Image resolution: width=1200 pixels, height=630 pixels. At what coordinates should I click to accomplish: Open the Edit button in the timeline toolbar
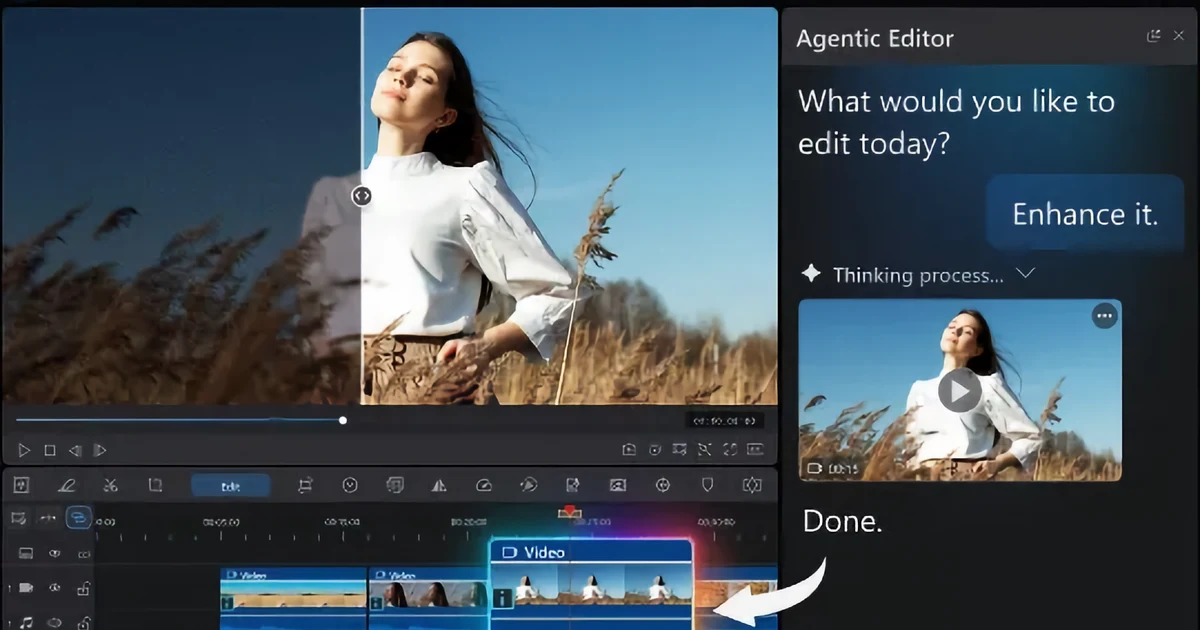[x=230, y=486]
